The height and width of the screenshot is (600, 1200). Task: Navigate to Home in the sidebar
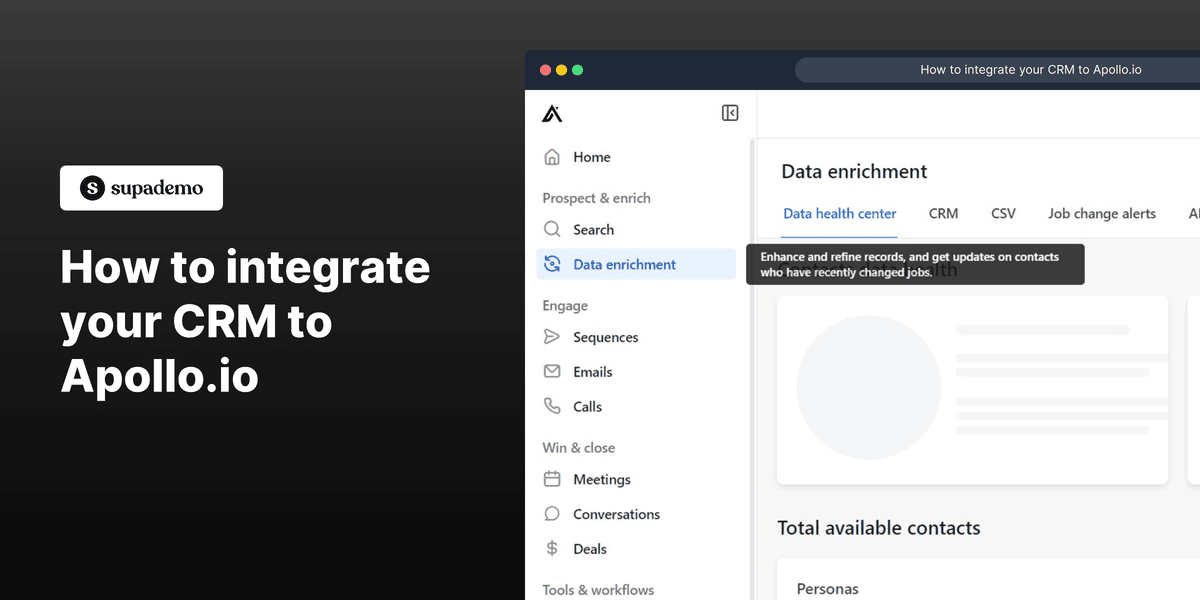tap(592, 157)
